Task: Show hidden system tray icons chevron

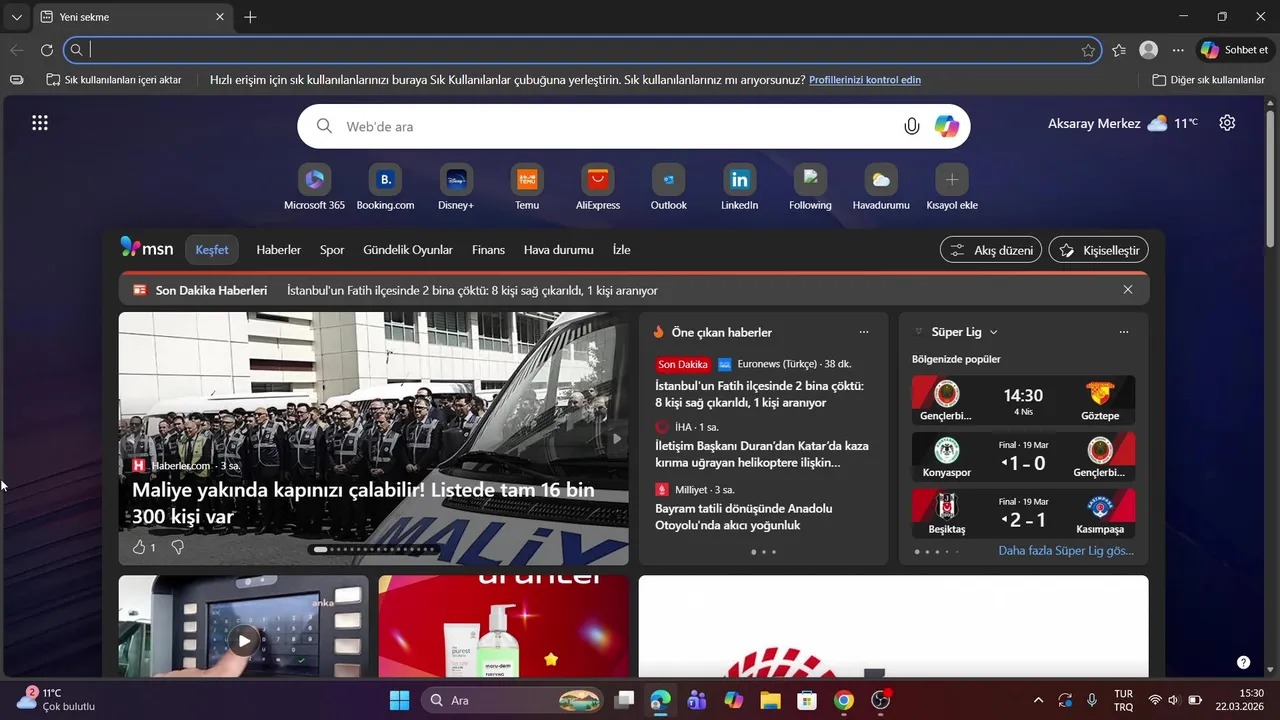Action: [1038, 700]
